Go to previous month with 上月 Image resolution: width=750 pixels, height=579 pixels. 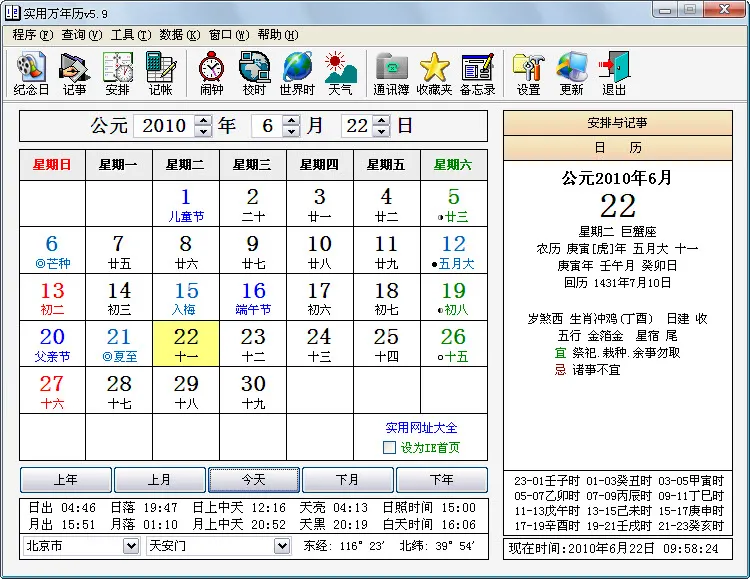(160, 479)
